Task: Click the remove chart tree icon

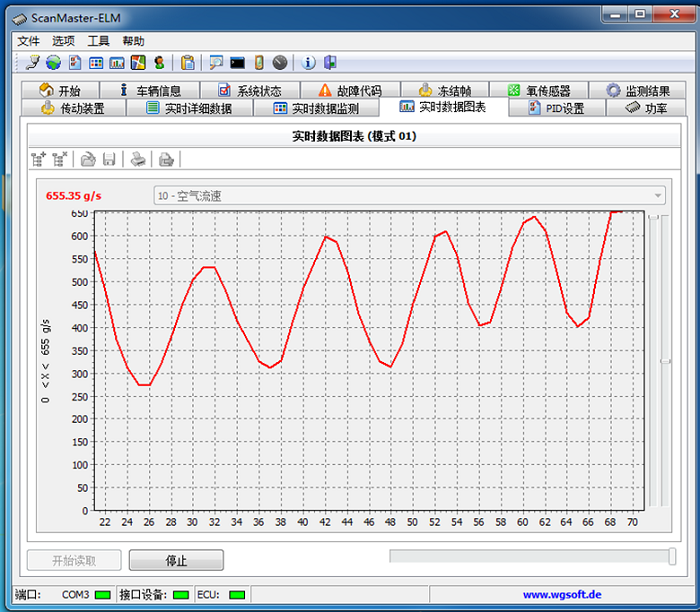Action: point(60,158)
